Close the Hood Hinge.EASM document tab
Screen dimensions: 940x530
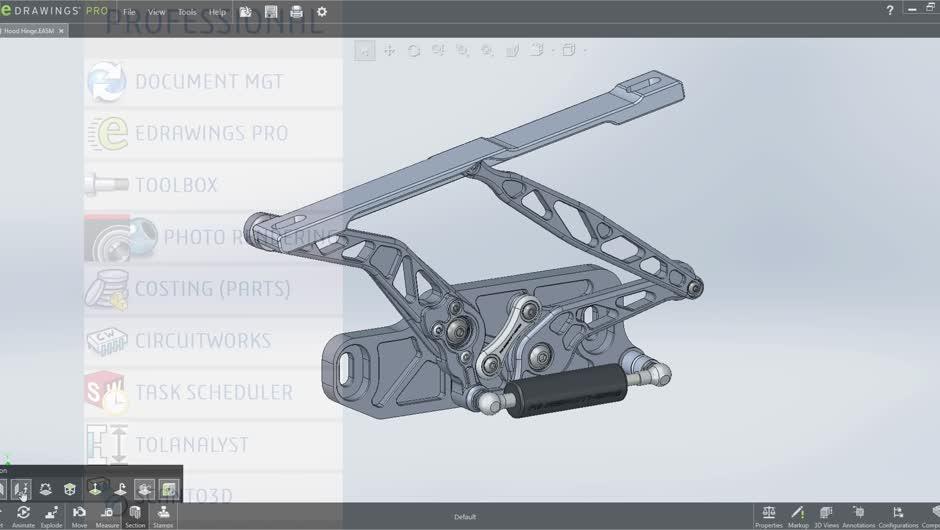61,31
